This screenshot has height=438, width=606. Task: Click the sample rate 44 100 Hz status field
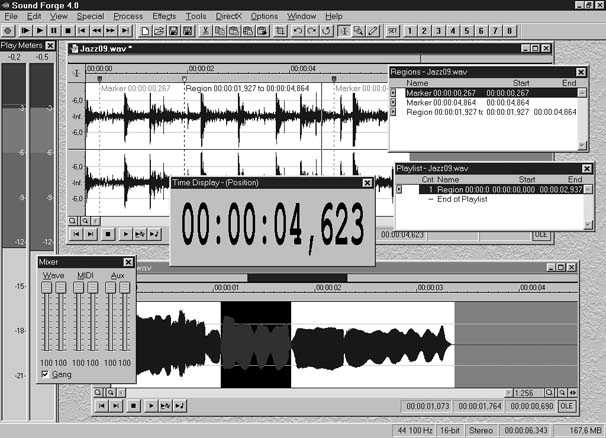[x=415, y=430]
